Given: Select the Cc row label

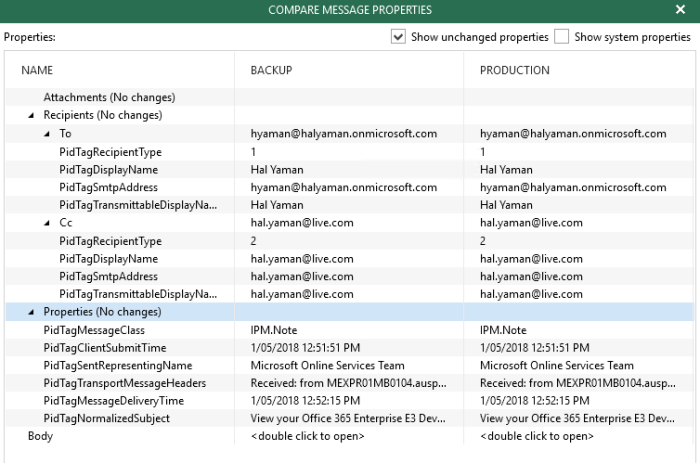Looking at the screenshot, I should 66,223.
